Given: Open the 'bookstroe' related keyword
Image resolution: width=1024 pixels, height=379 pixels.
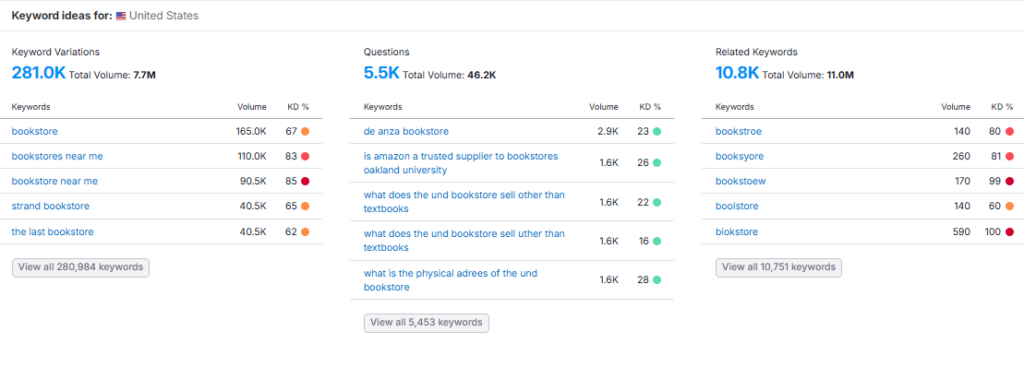Looking at the screenshot, I should (739, 131).
